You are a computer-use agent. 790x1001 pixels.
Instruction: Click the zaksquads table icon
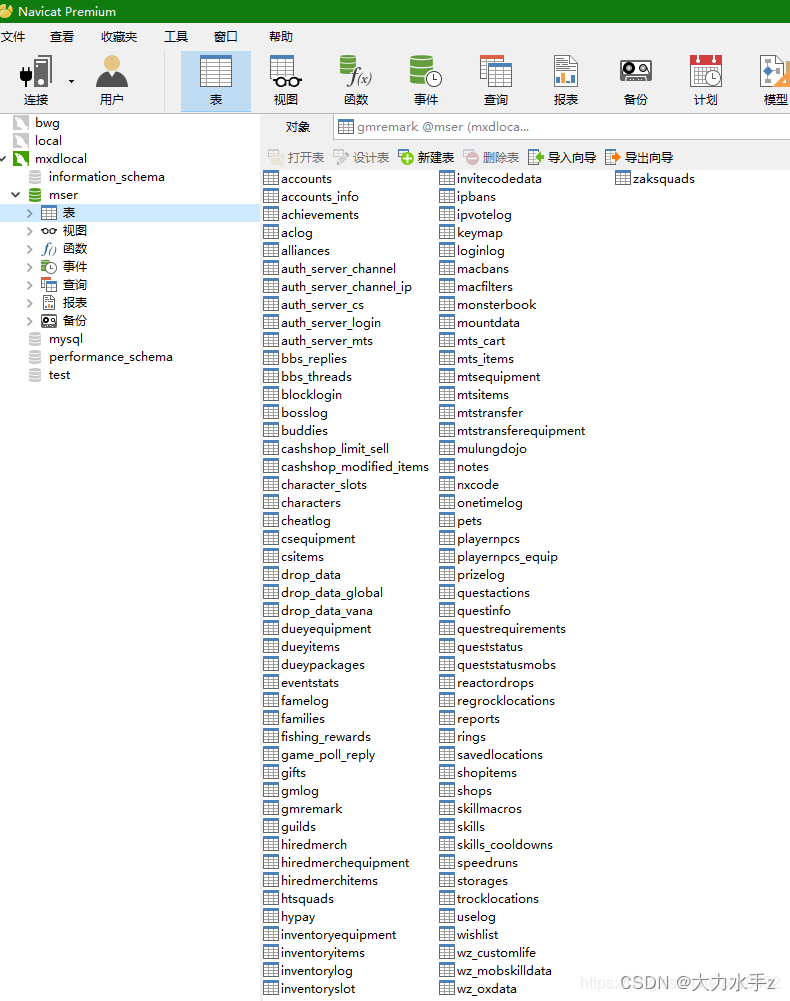(x=623, y=178)
